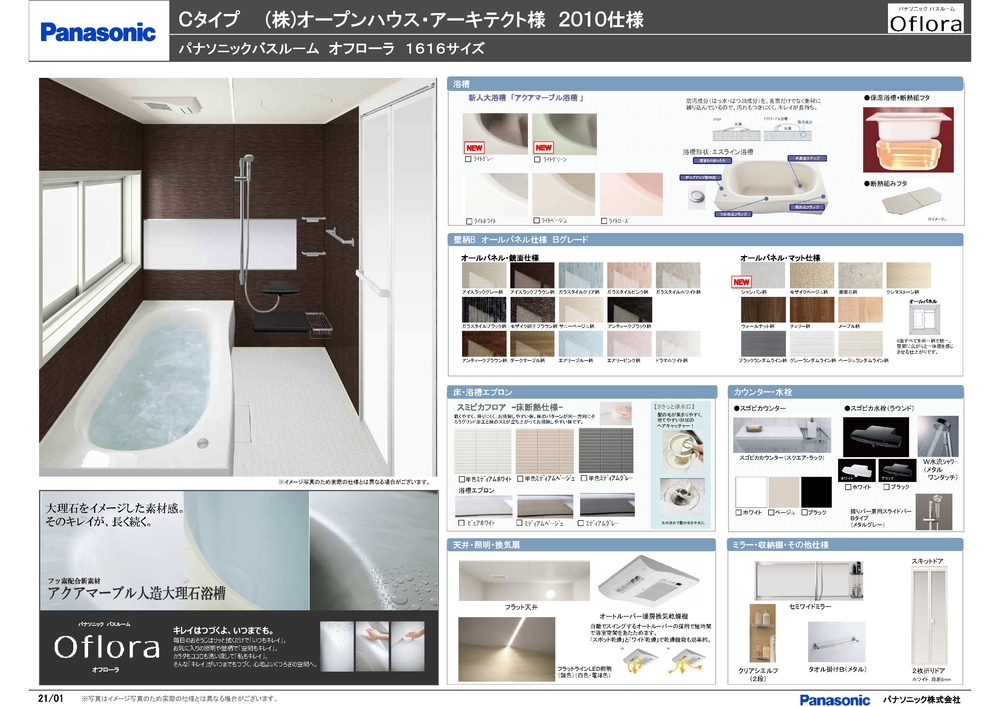Check the counter ベージュ color box
The width and height of the screenshot is (1000, 707).
[x=771, y=512]
